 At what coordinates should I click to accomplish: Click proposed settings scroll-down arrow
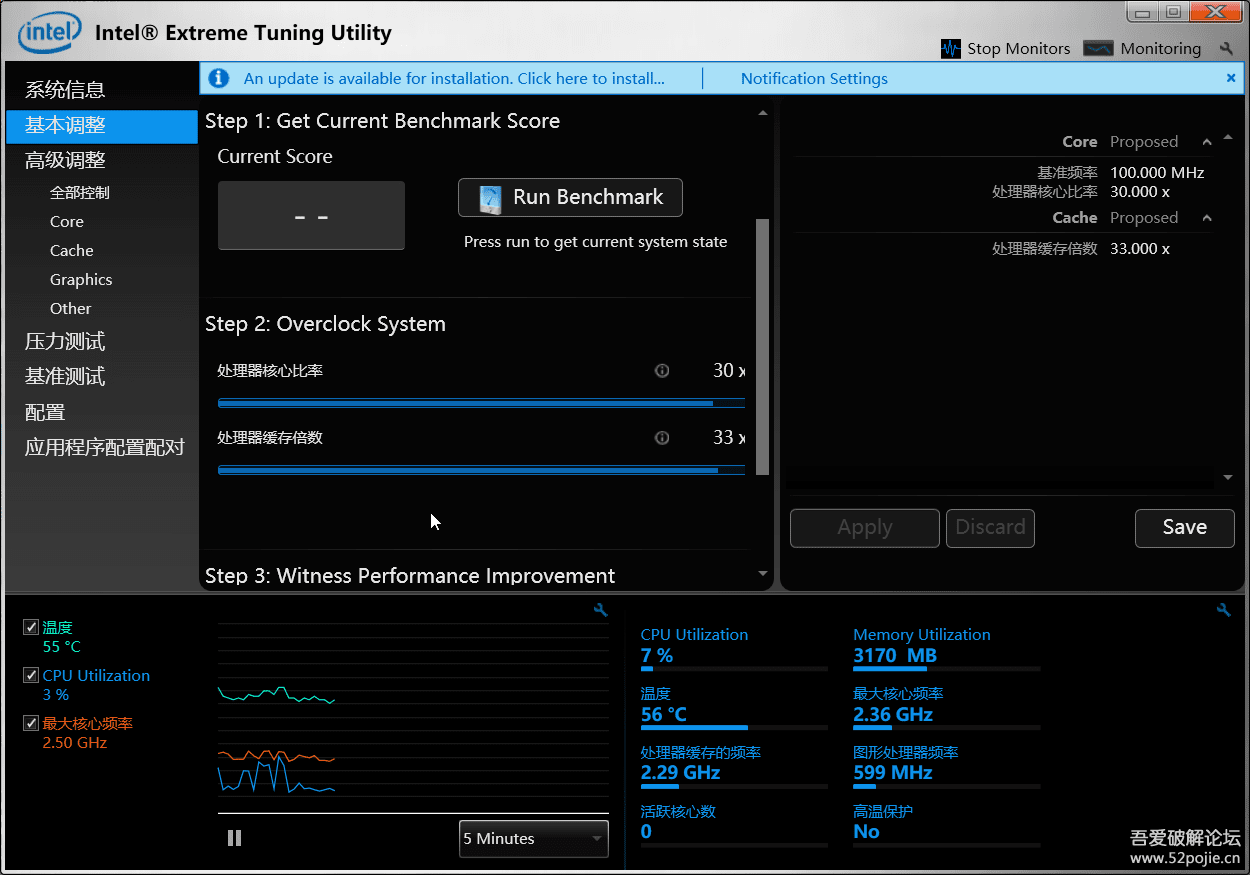(1228, 478)
